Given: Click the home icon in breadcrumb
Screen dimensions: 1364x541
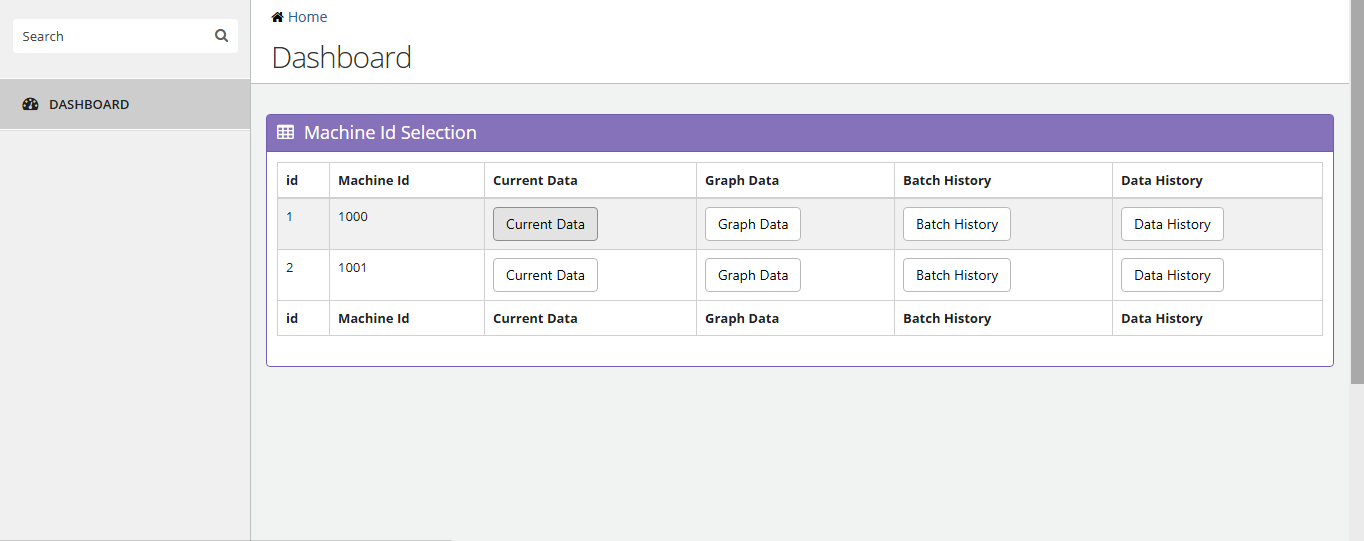Looking at the screenshot, I should [277, 17].
